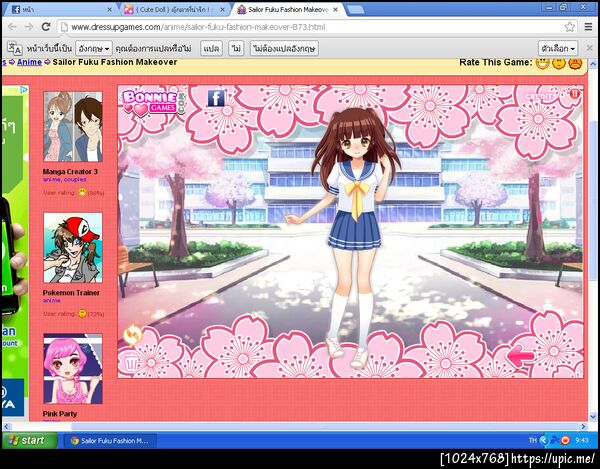The height and width of the screenshot is (469, 600).
Task: Go forward in browser history
Action: (x=29, y=27)
